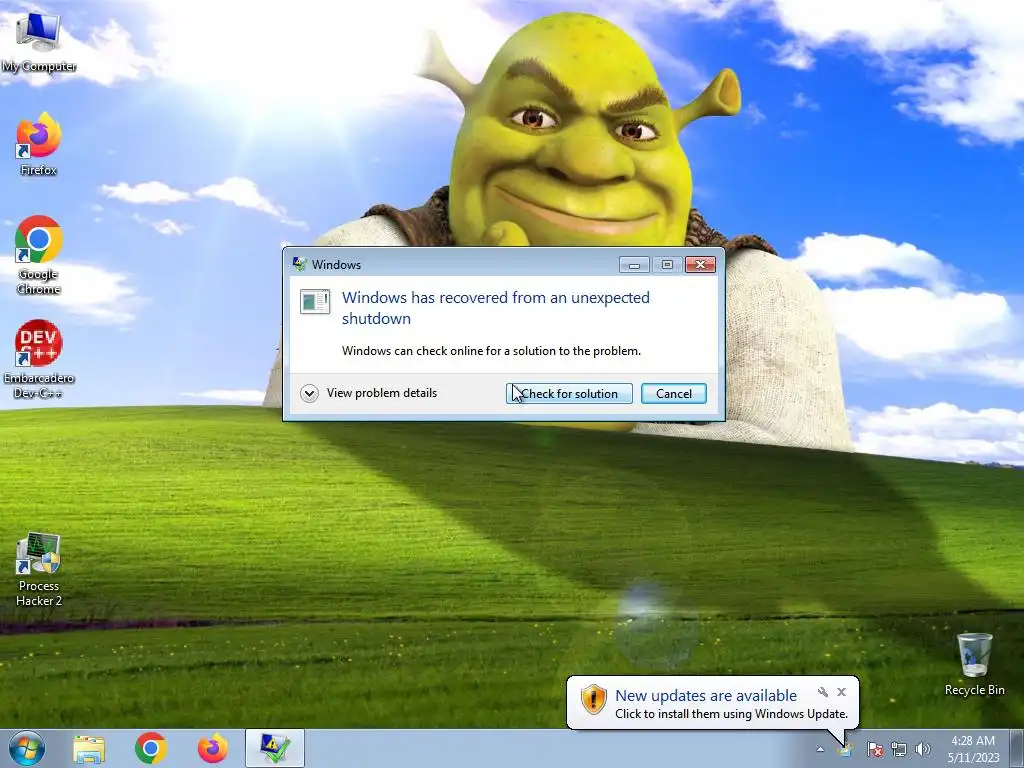Select the Process Hacker 2 desktop shortcut
This screenshot has height=768, width=1024.
(x=39, y=569)
